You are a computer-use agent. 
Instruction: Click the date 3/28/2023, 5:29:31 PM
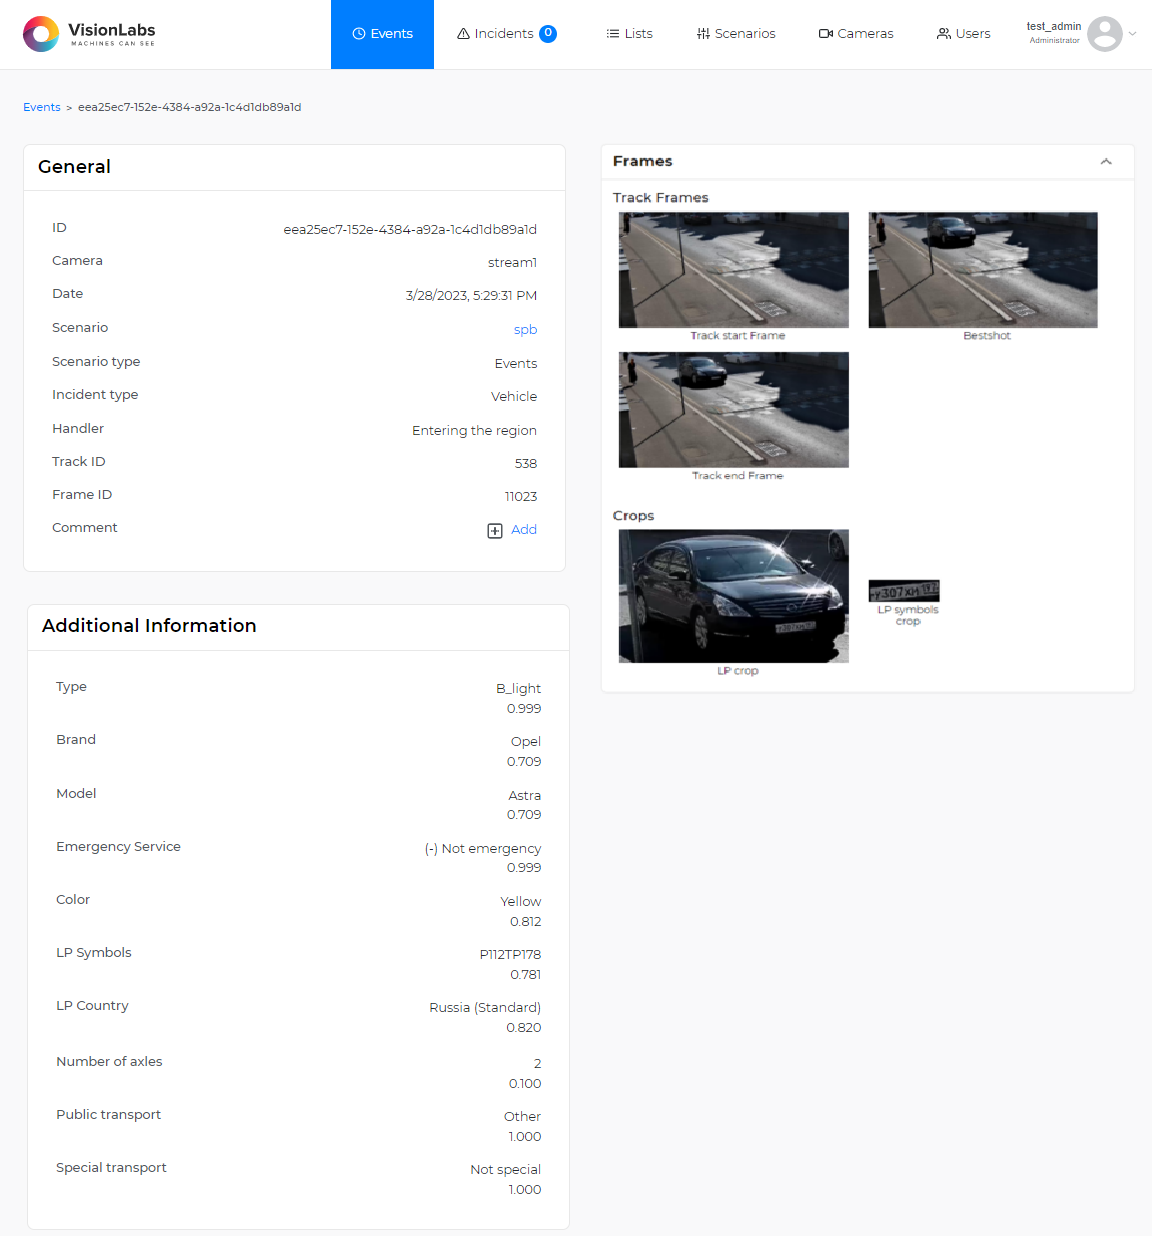(x=471, y=296)
